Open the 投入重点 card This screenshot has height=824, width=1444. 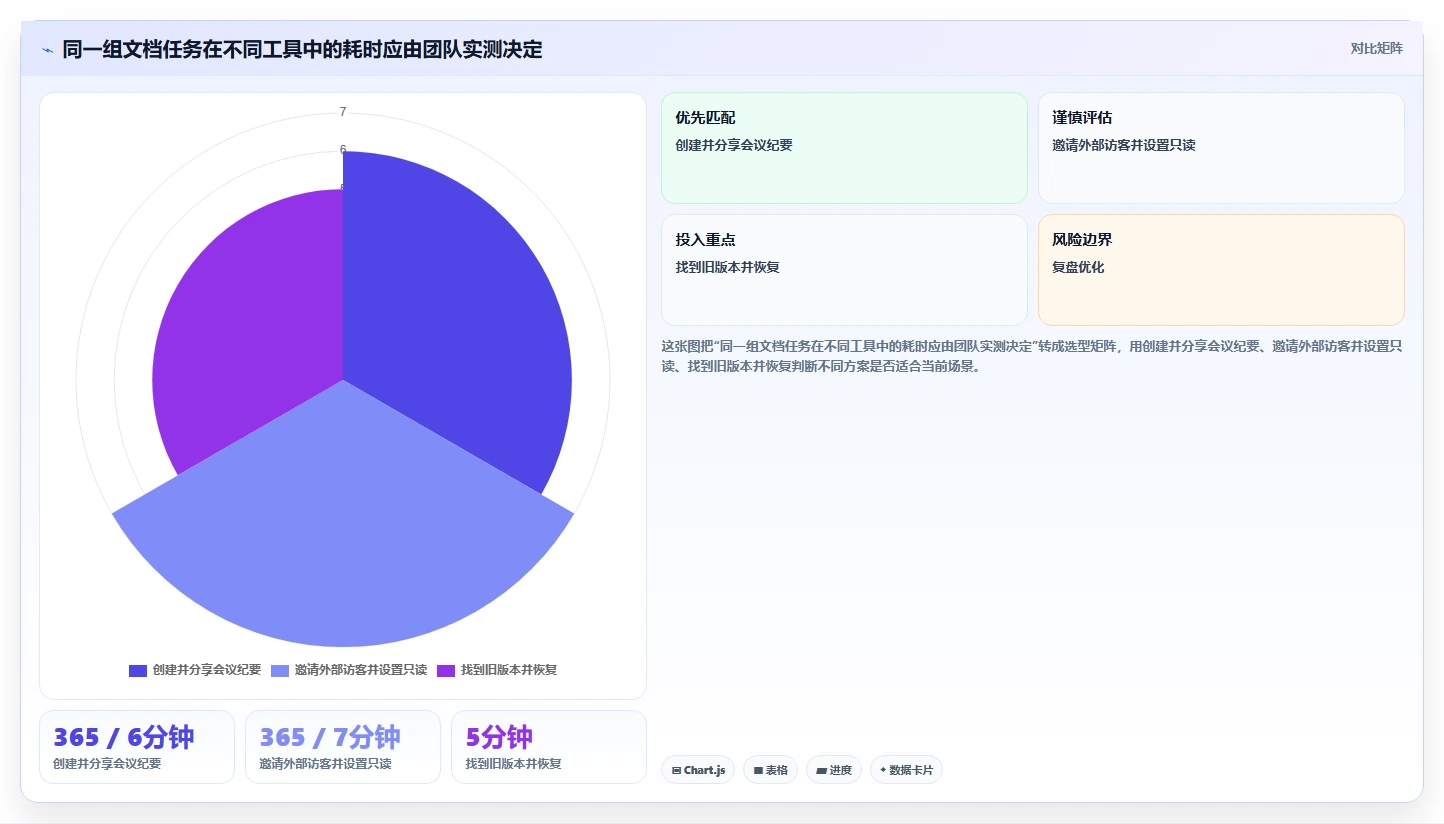click(844, 270)
